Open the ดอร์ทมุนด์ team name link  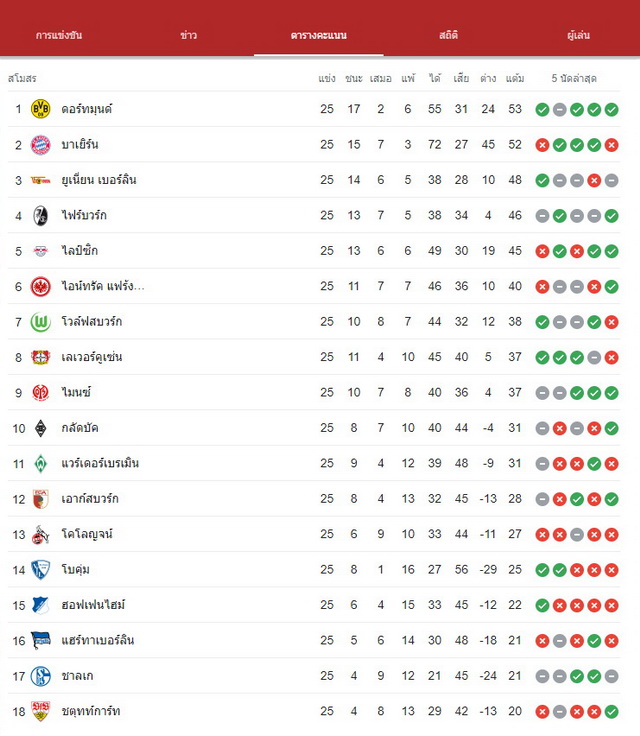point(87,109)
